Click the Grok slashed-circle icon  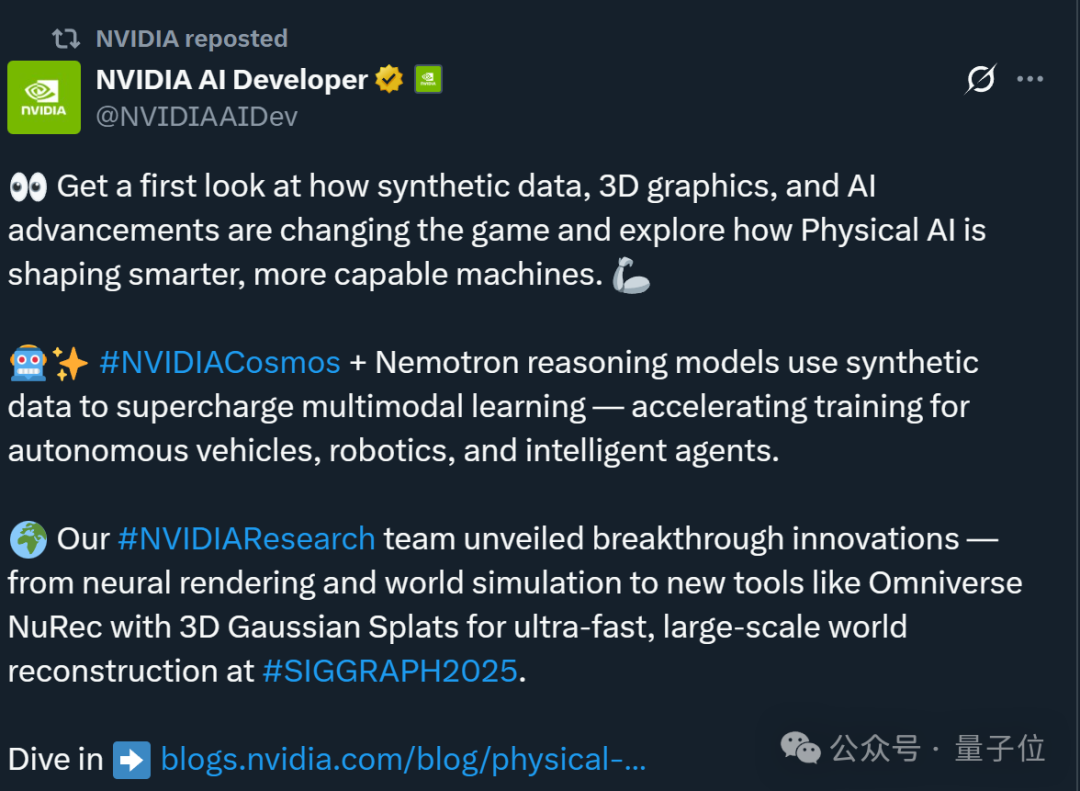coord(980,79)
